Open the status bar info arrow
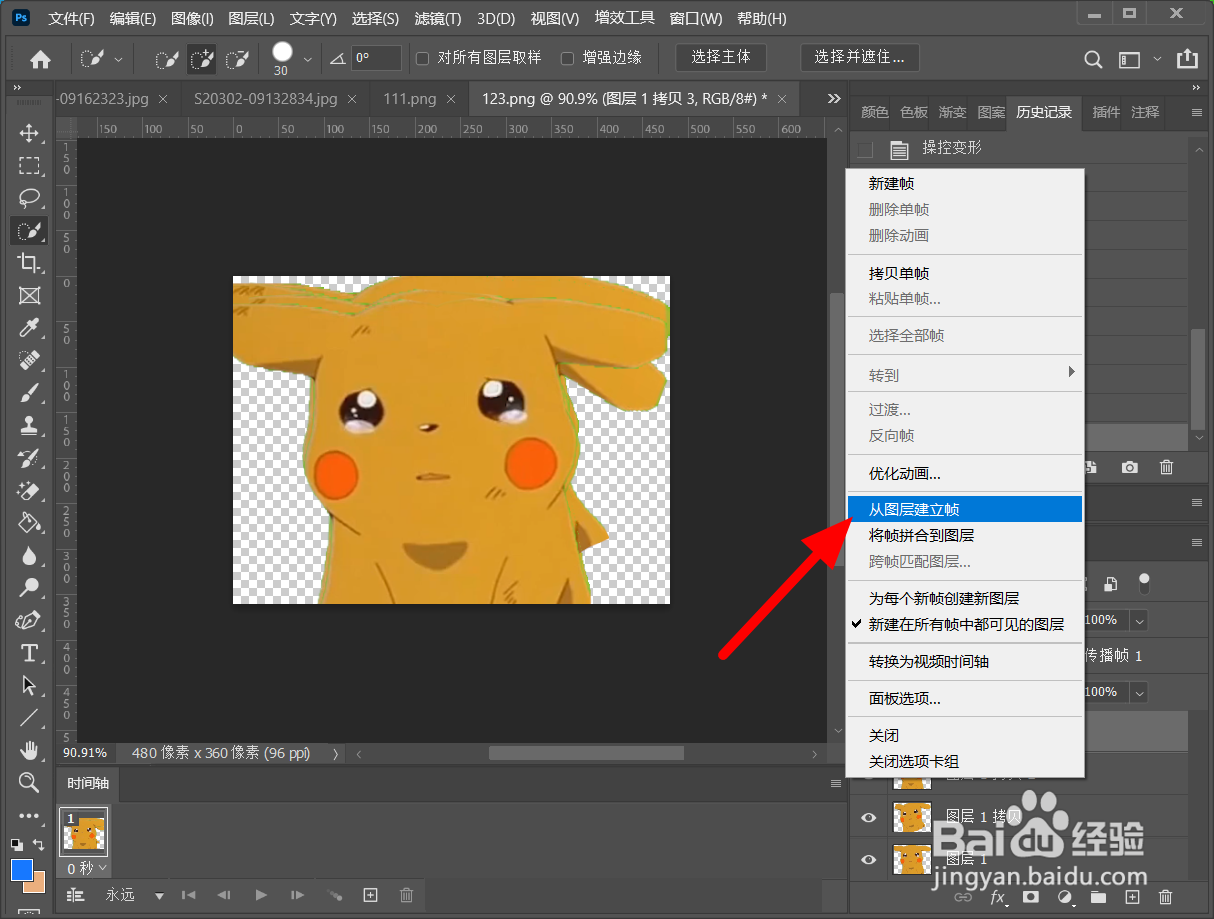This screenshot has width=1214, height=919. (x=335, y=752)
